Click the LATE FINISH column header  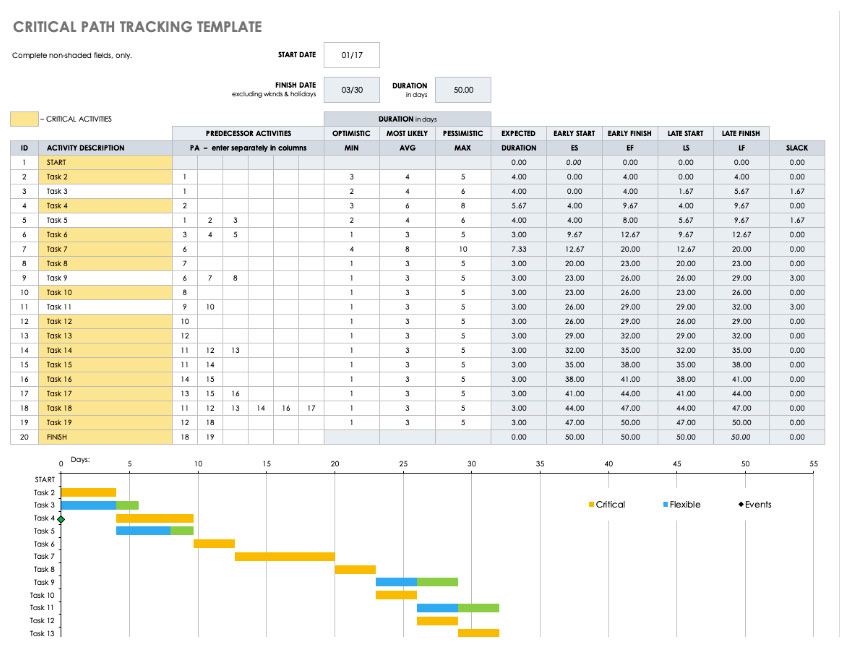tap(741, 133)
